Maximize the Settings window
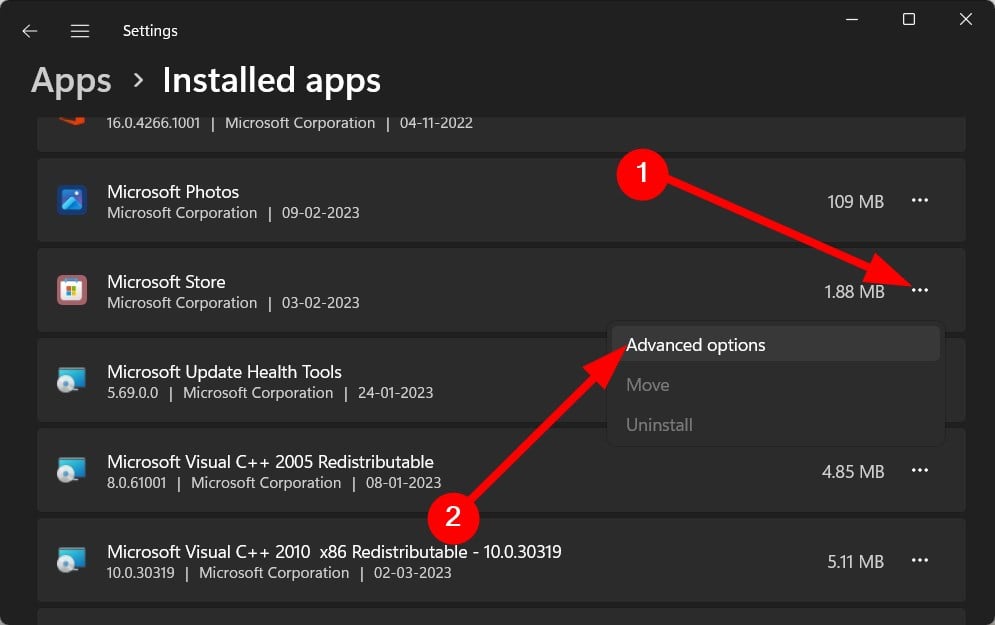995x625 pixels. (x=909, y=20)
